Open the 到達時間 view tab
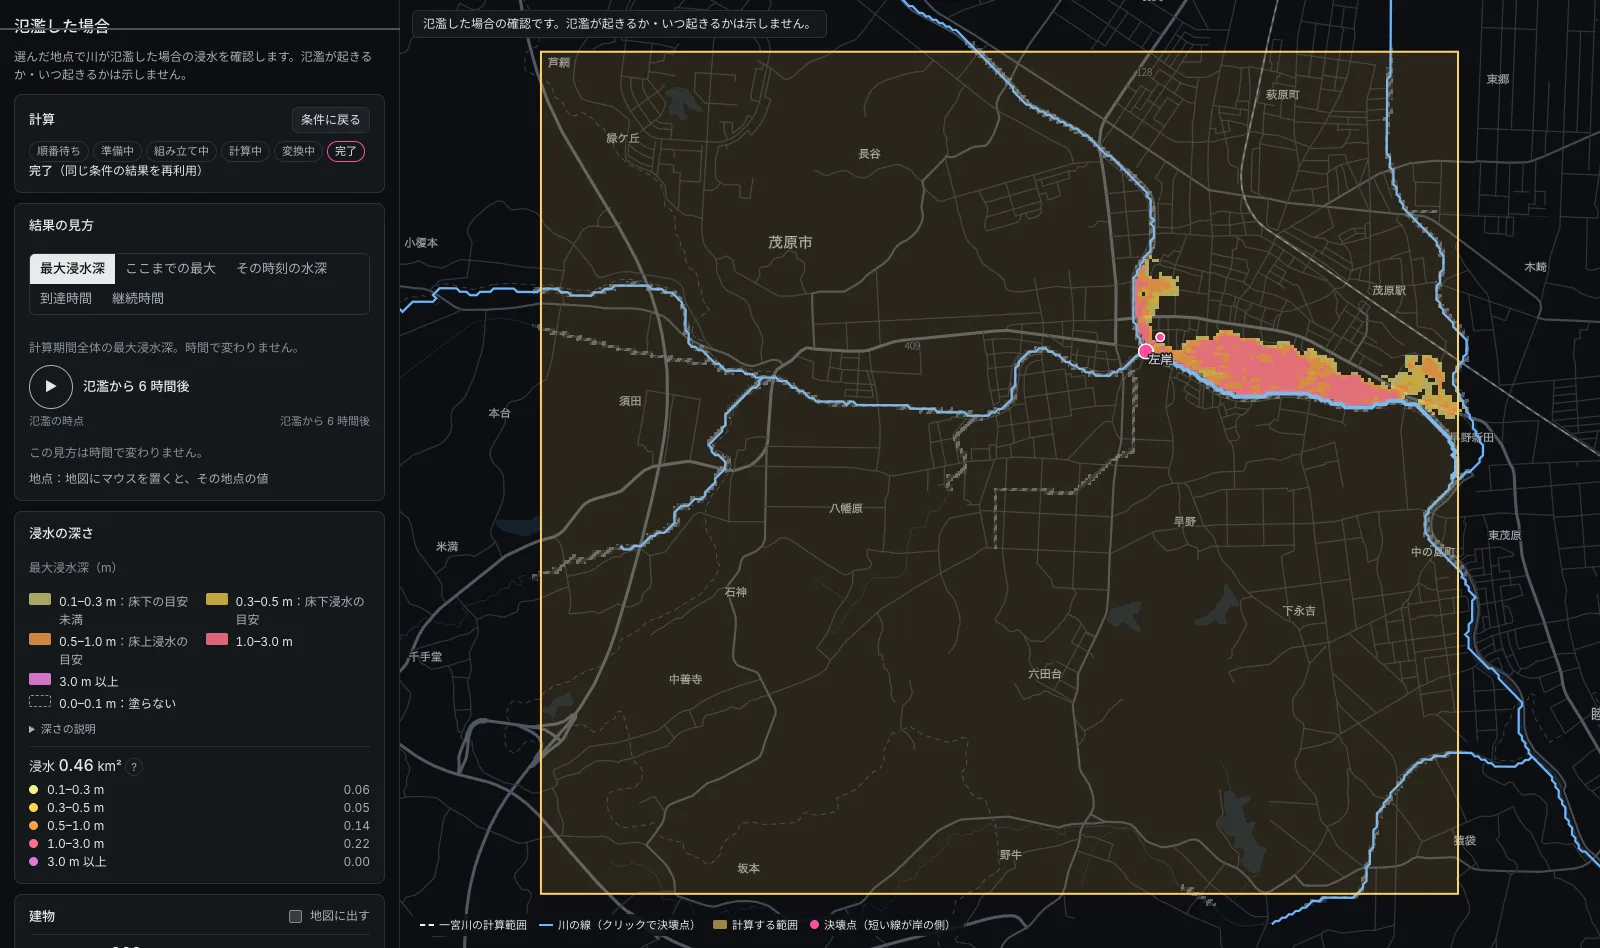 tap(66, 298)
